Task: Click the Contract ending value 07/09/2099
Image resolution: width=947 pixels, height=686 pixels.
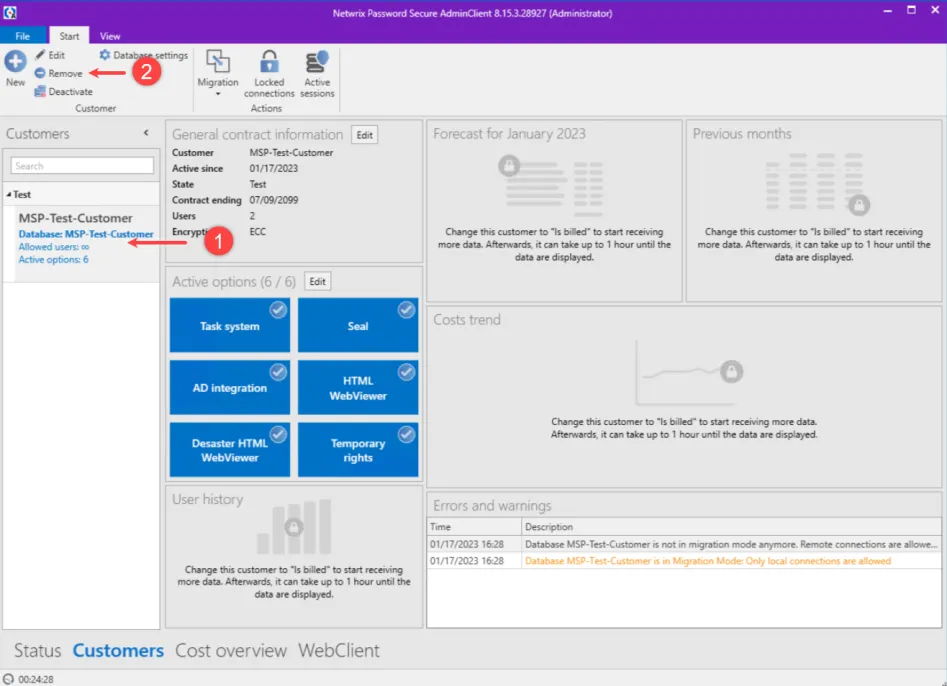Action: click(x=274, y=200)
